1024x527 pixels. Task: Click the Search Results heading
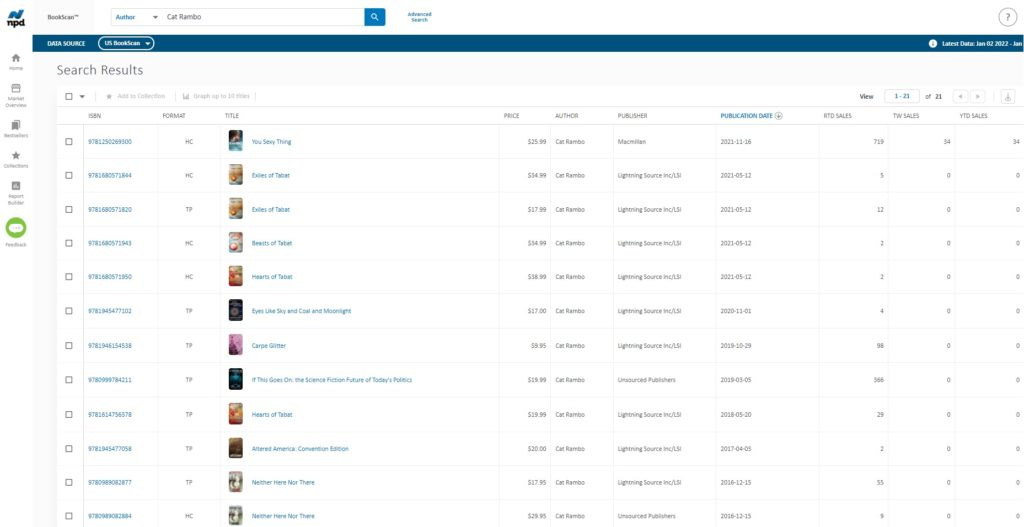(x=100, y=70)
